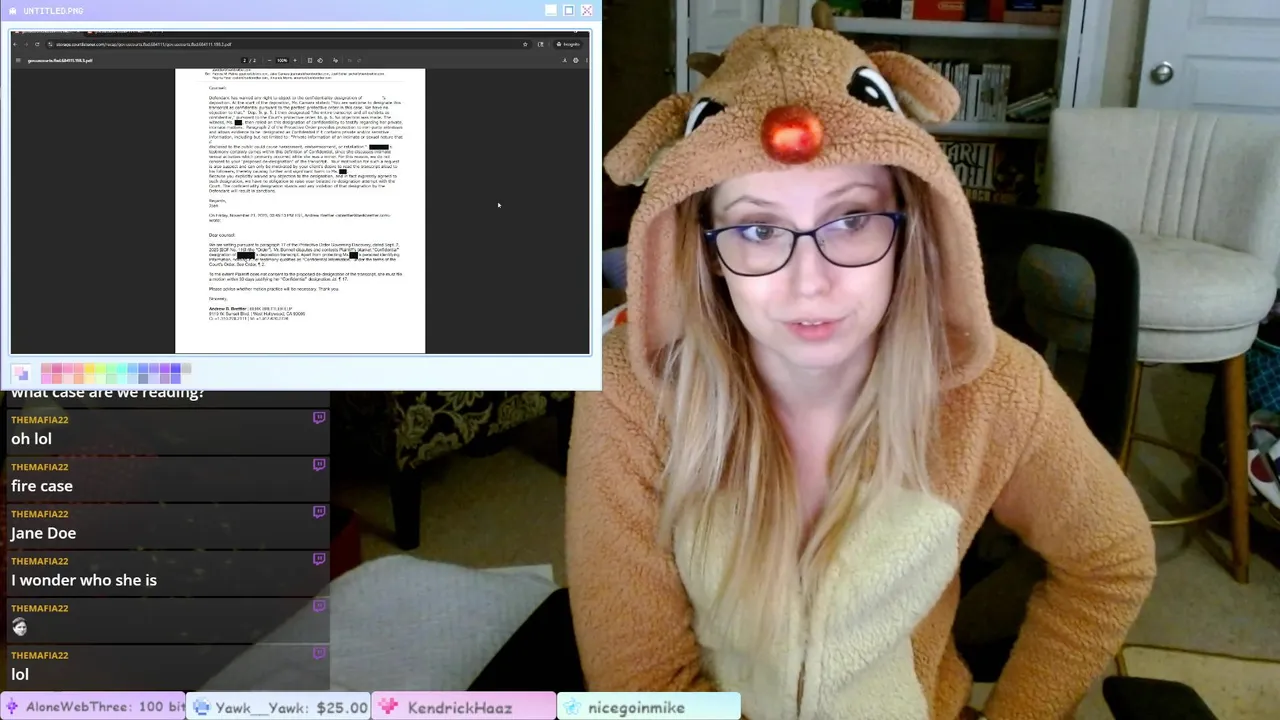Rotate the PDF with the rotate icon
The image size is (1280, 720).
pos(320,60)
